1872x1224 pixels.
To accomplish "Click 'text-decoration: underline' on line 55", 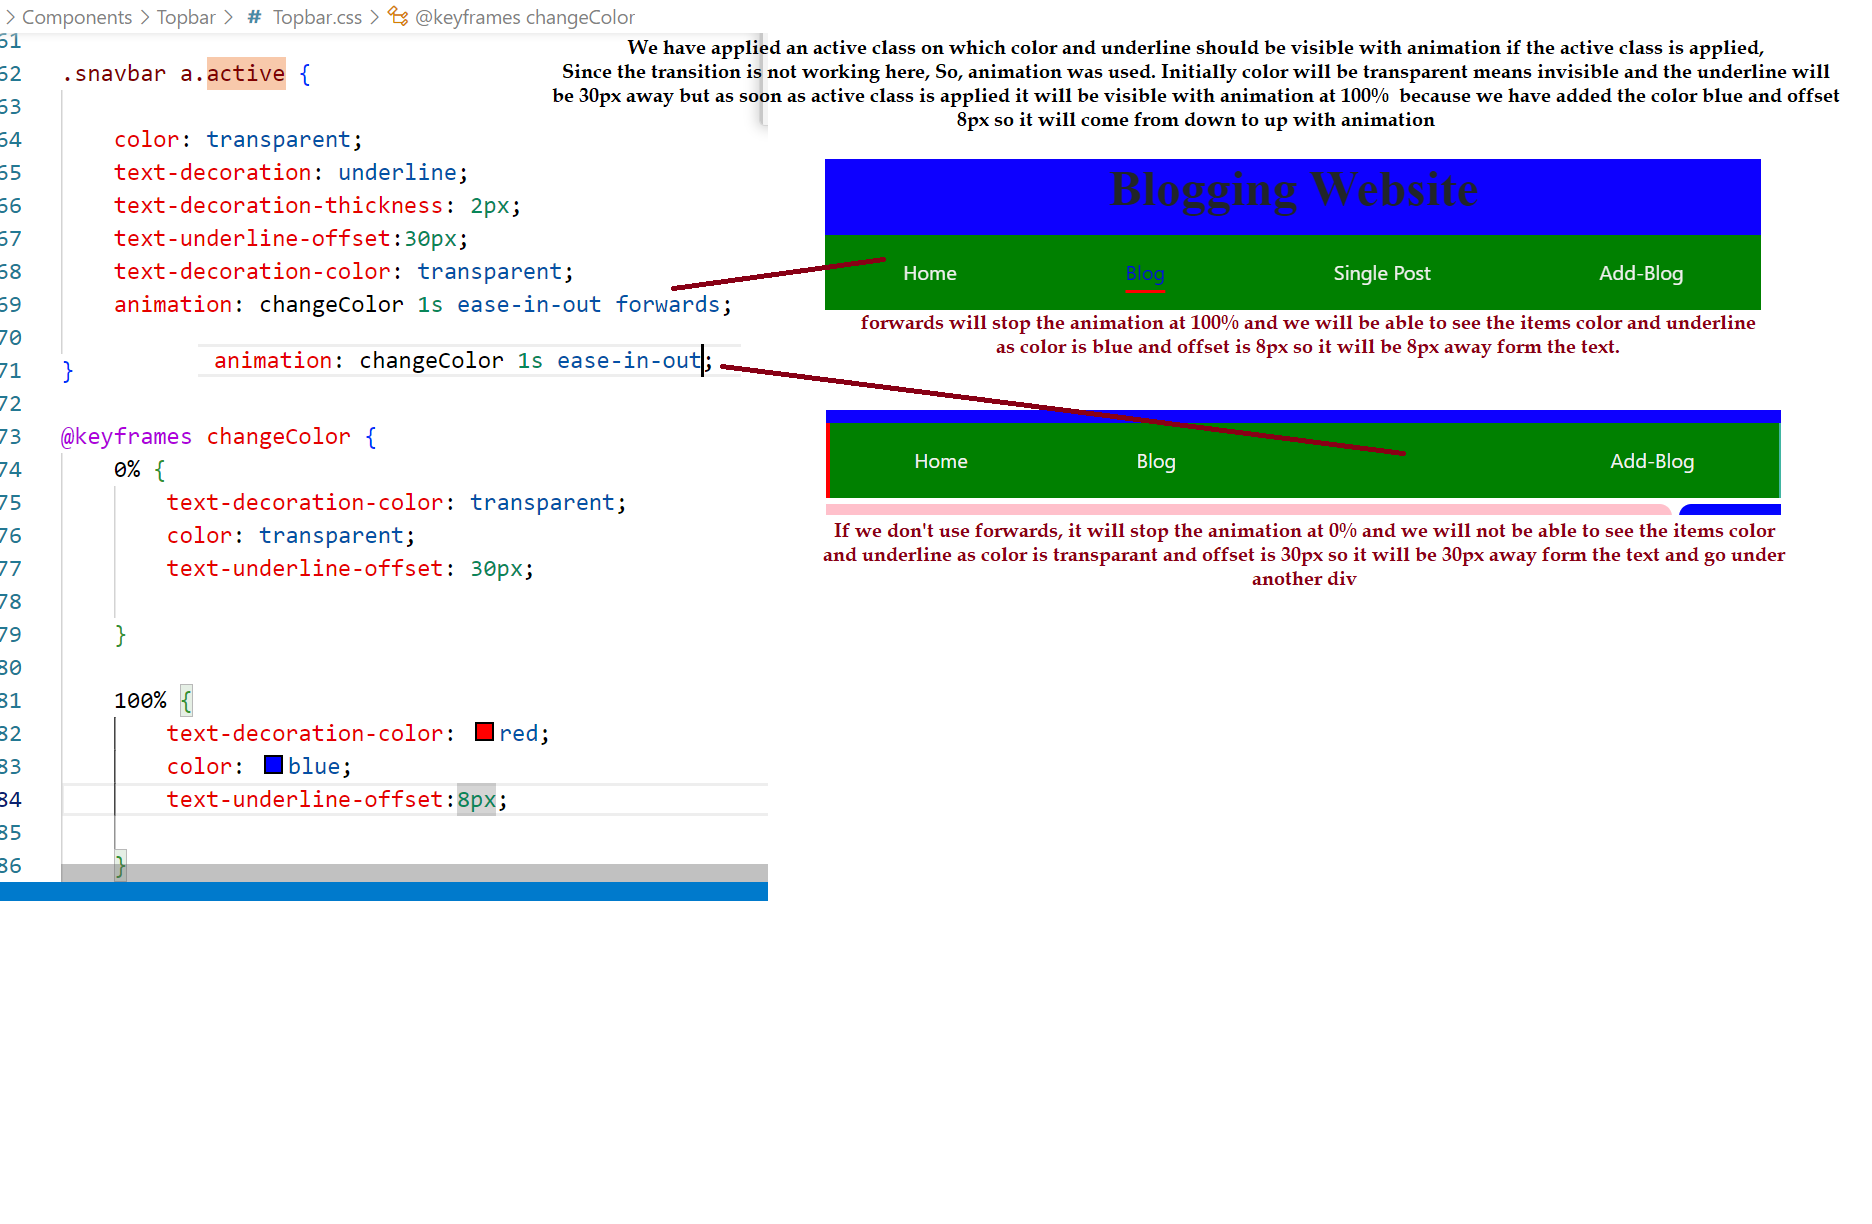I will pyautogui.click(x=291, y=172).
